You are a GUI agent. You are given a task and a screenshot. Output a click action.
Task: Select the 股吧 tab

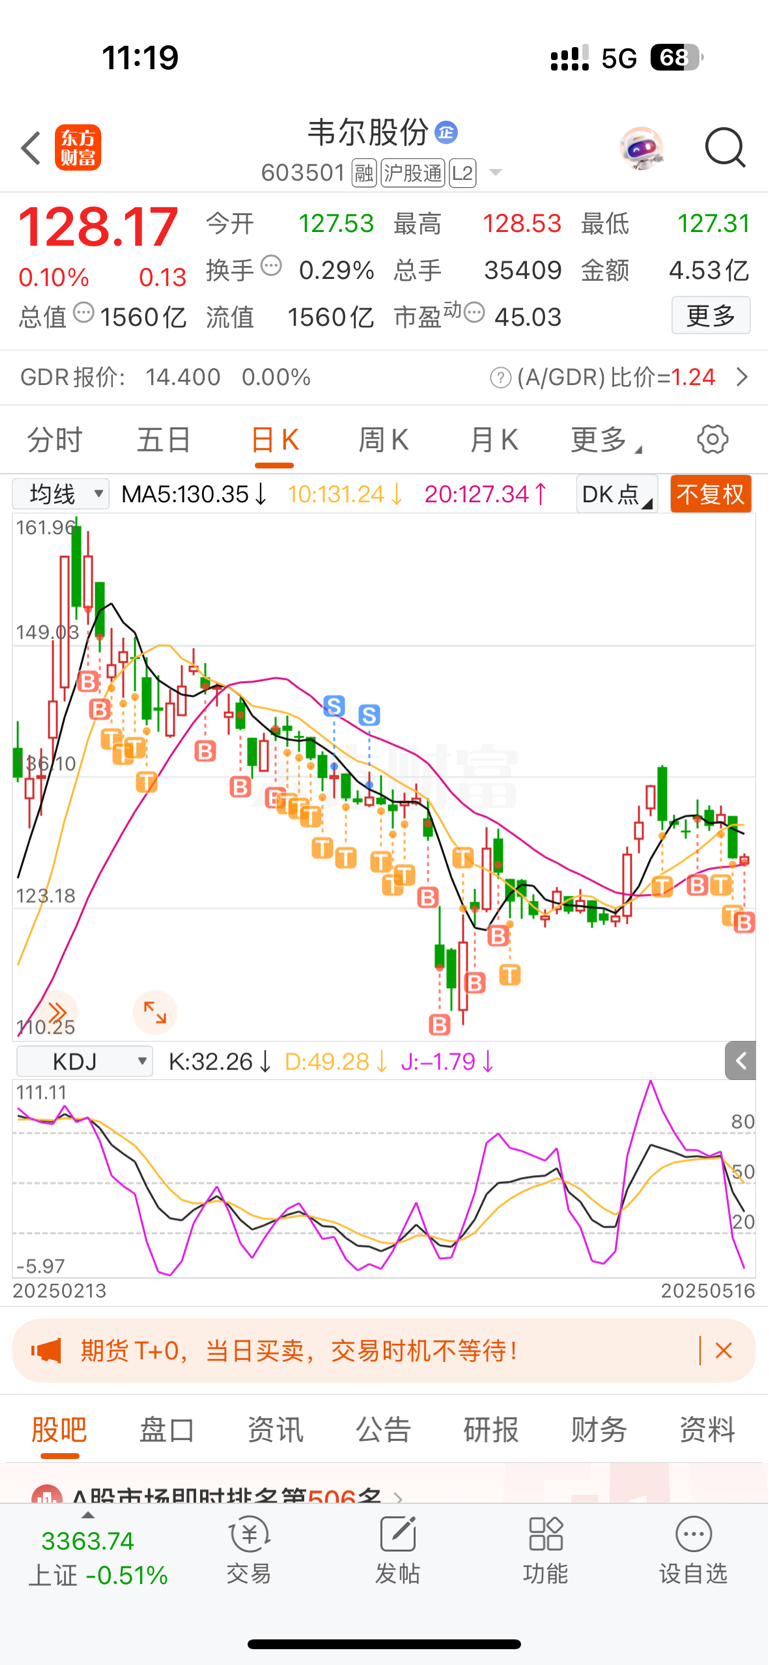coord(59,1429)
